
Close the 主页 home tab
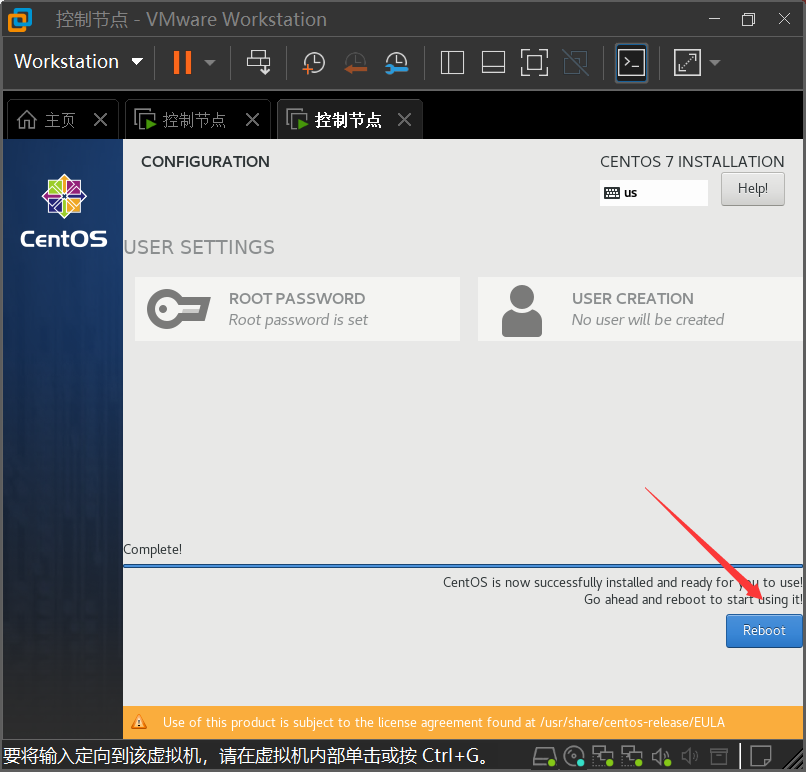coord(101,120)
